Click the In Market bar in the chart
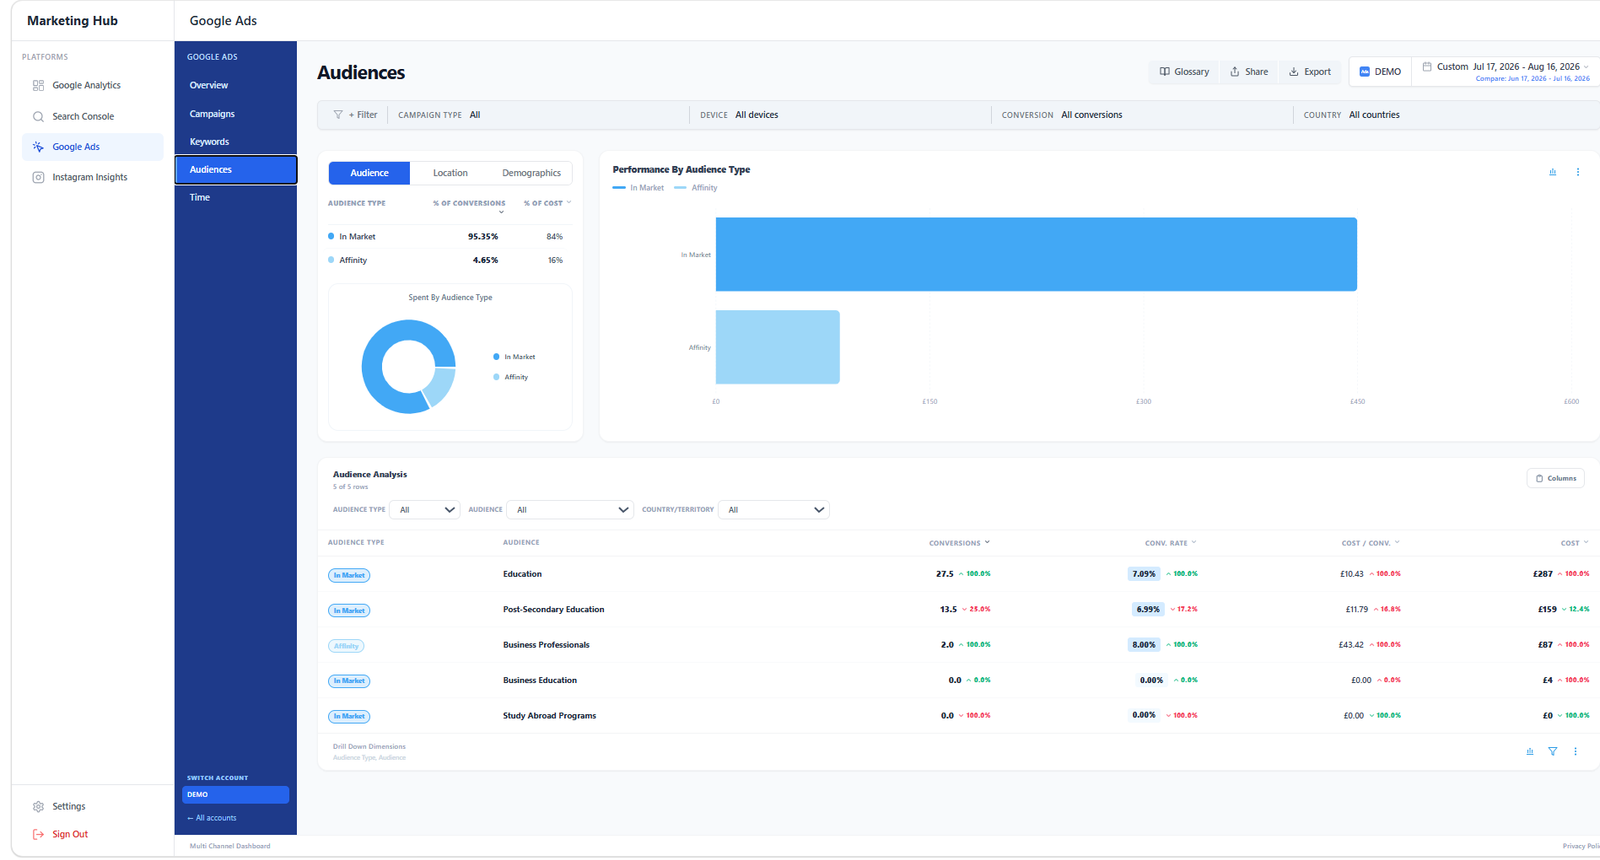 pyautogui.click(x=1036, y=255)
